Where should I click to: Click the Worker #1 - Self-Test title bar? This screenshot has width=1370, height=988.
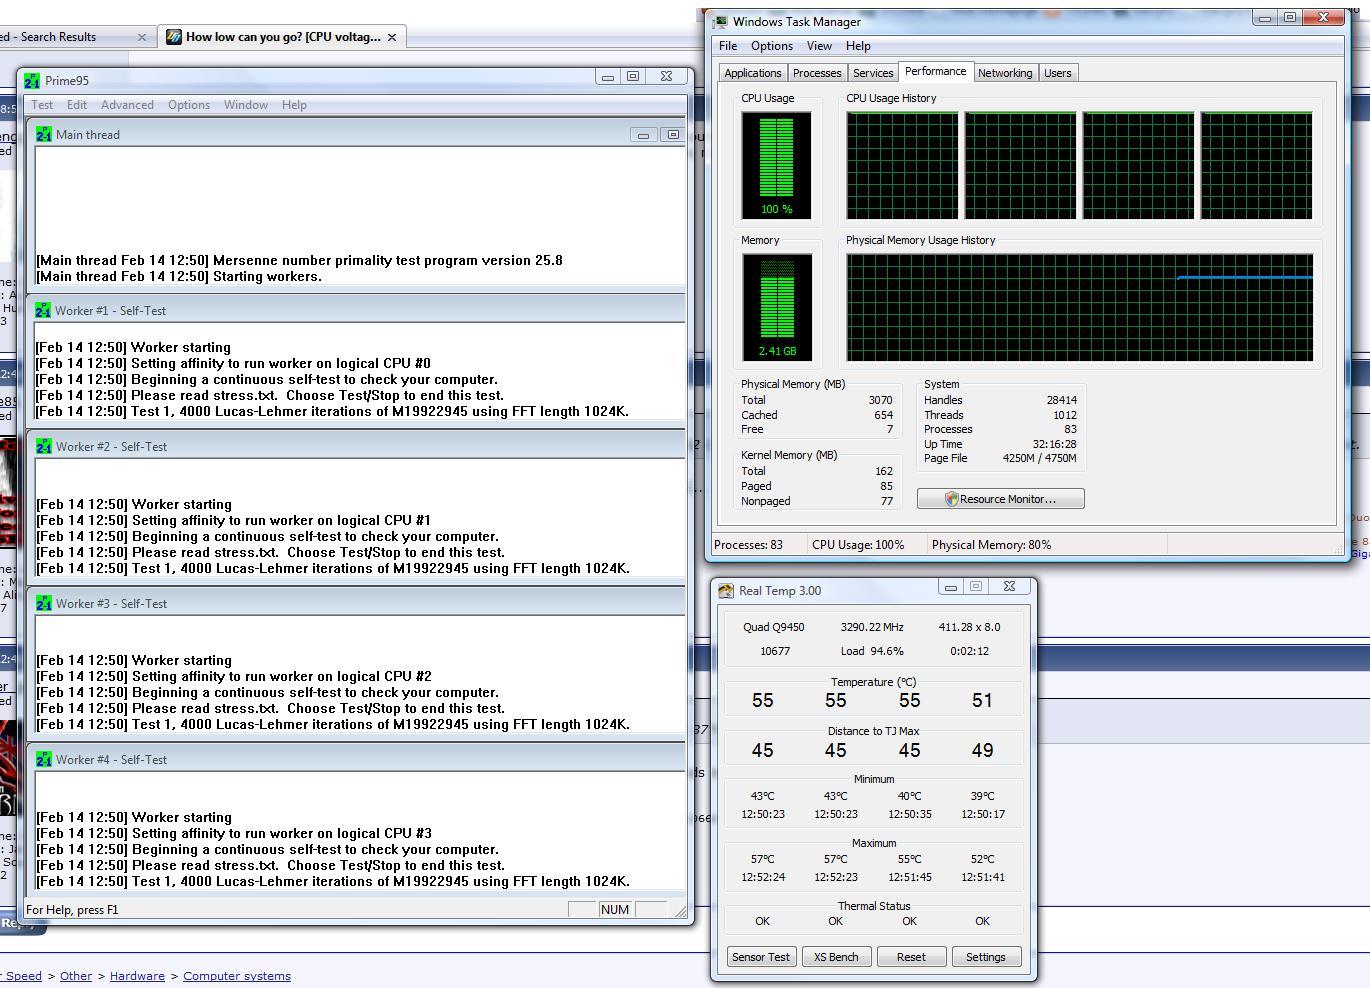pyautogui.click(x=355, y=310)
